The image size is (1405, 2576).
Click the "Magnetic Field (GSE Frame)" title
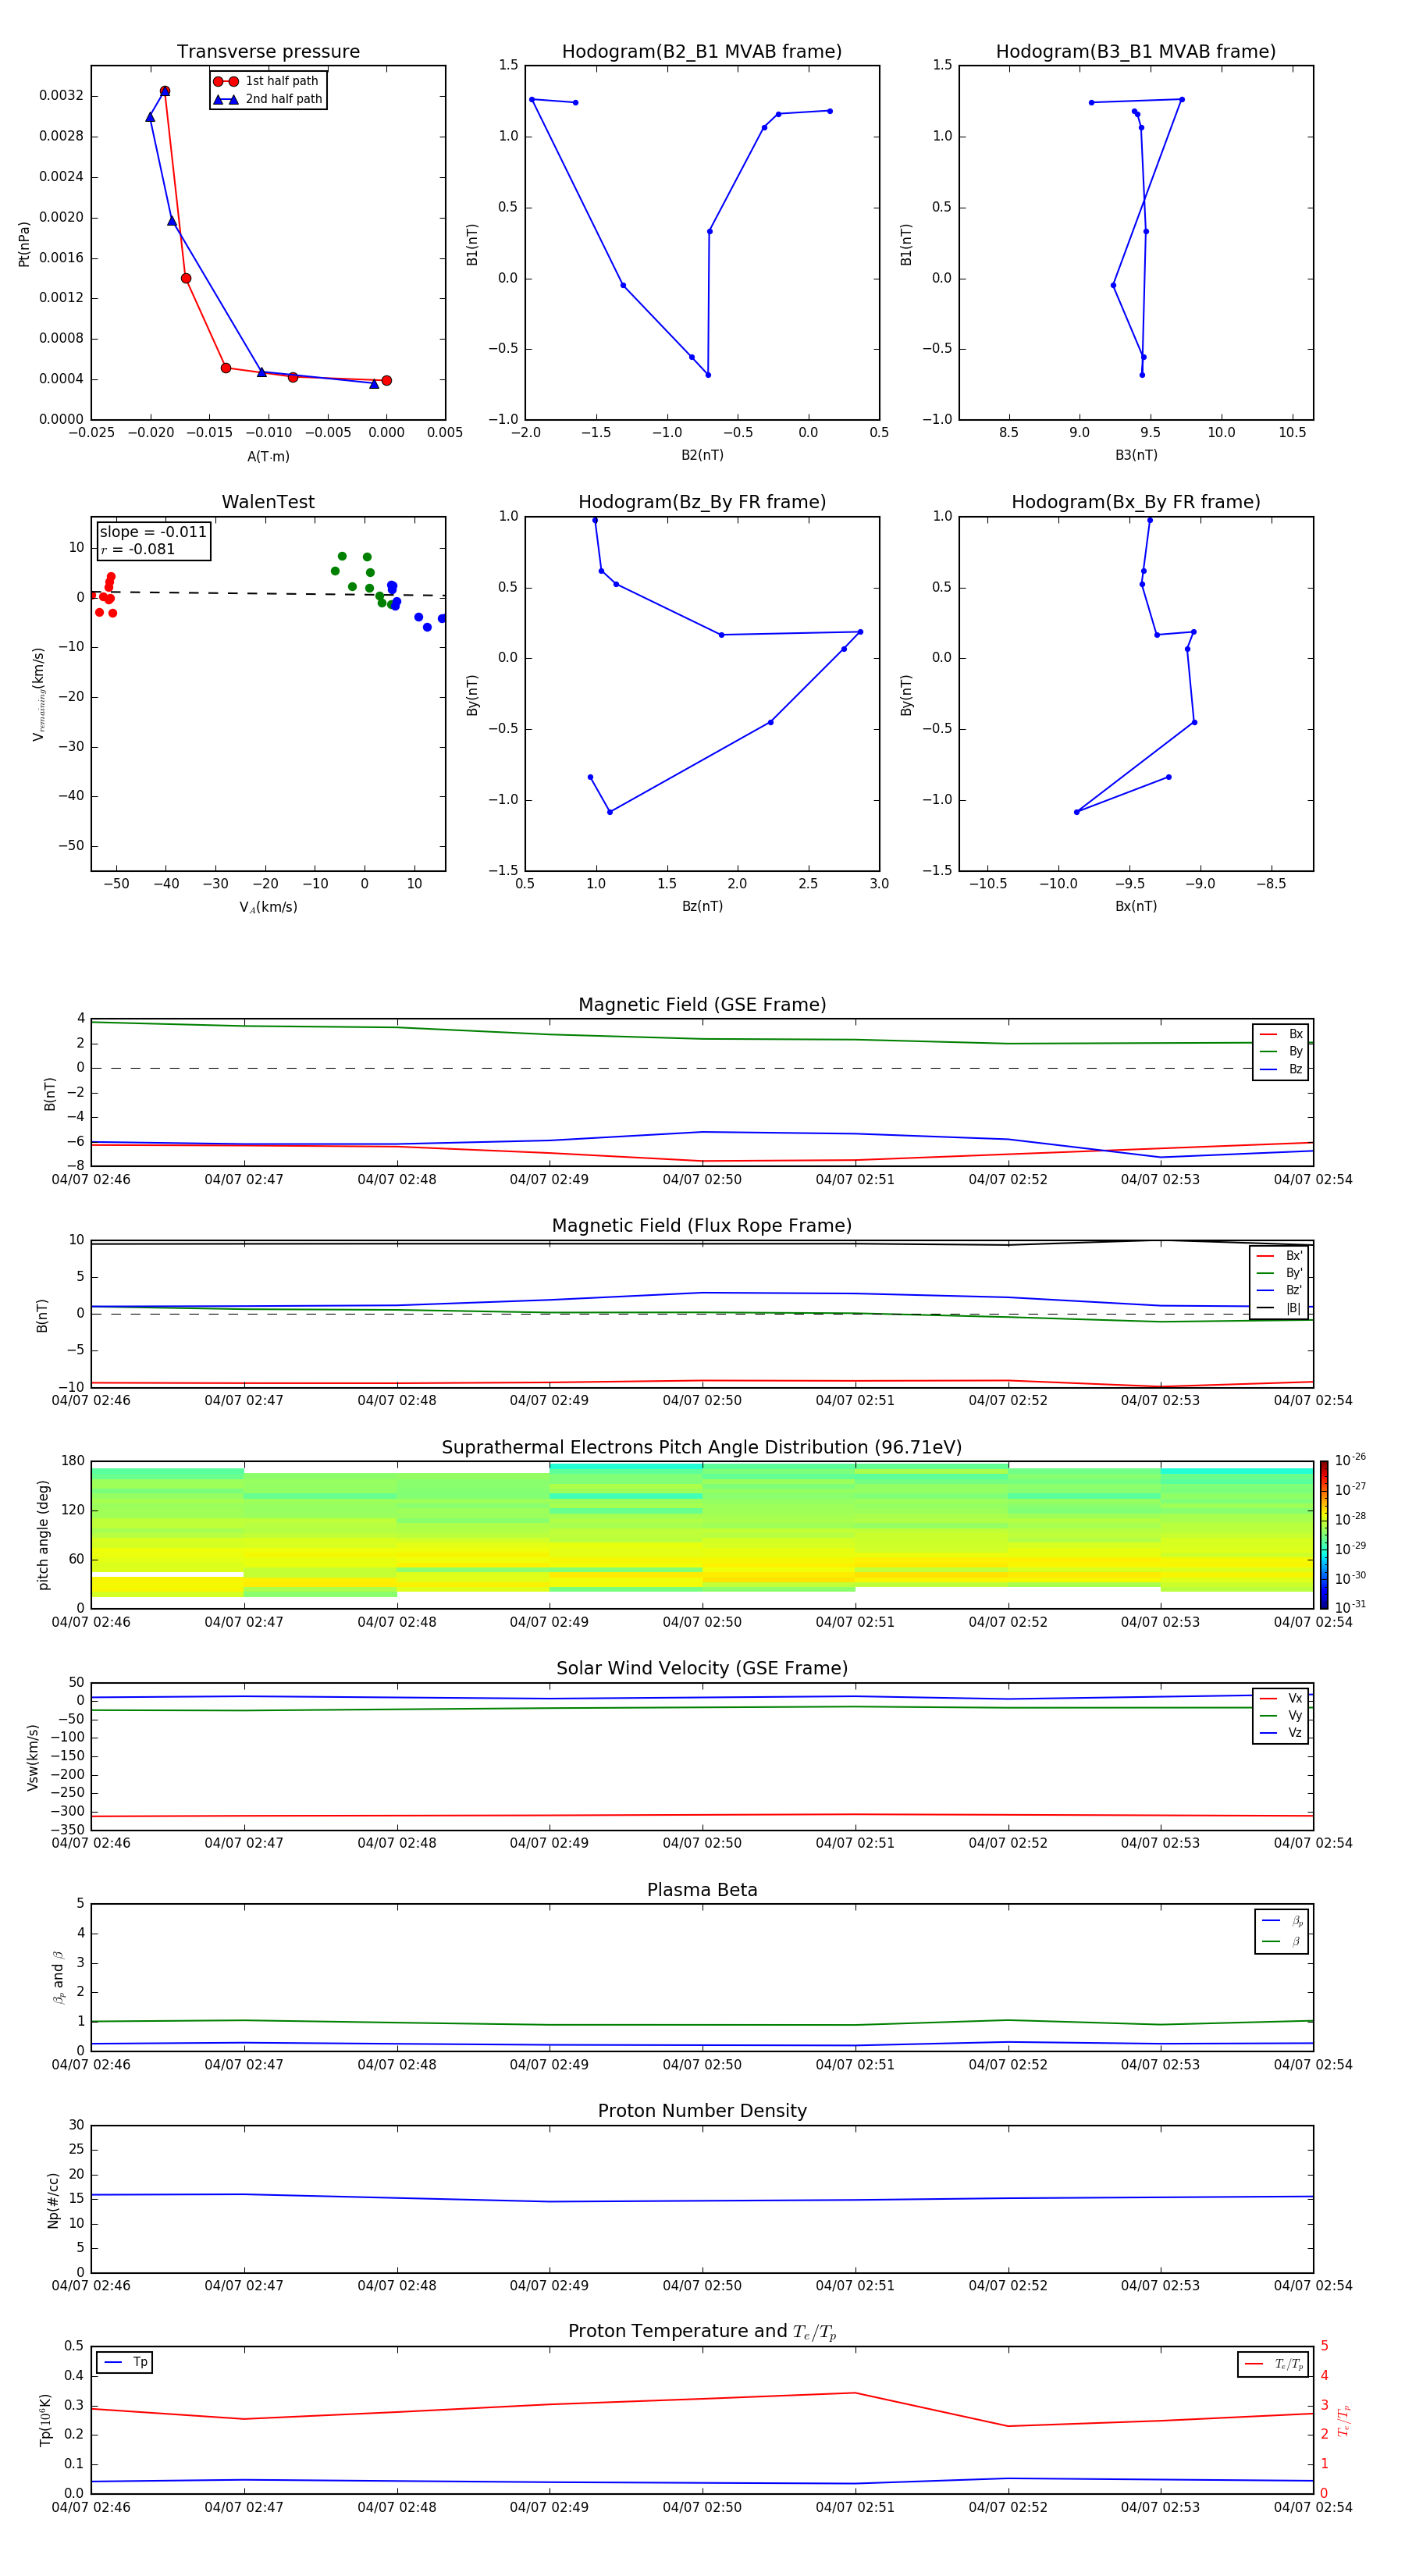coord(702,1005)
